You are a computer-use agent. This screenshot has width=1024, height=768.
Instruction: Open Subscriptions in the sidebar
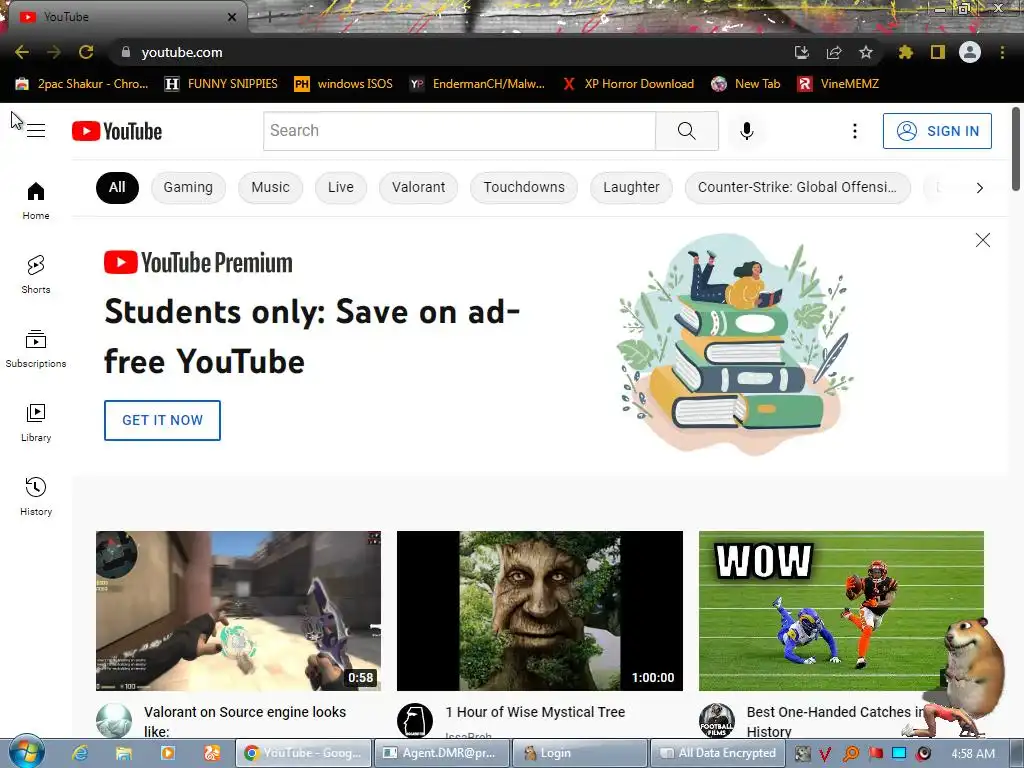point(36,349)
